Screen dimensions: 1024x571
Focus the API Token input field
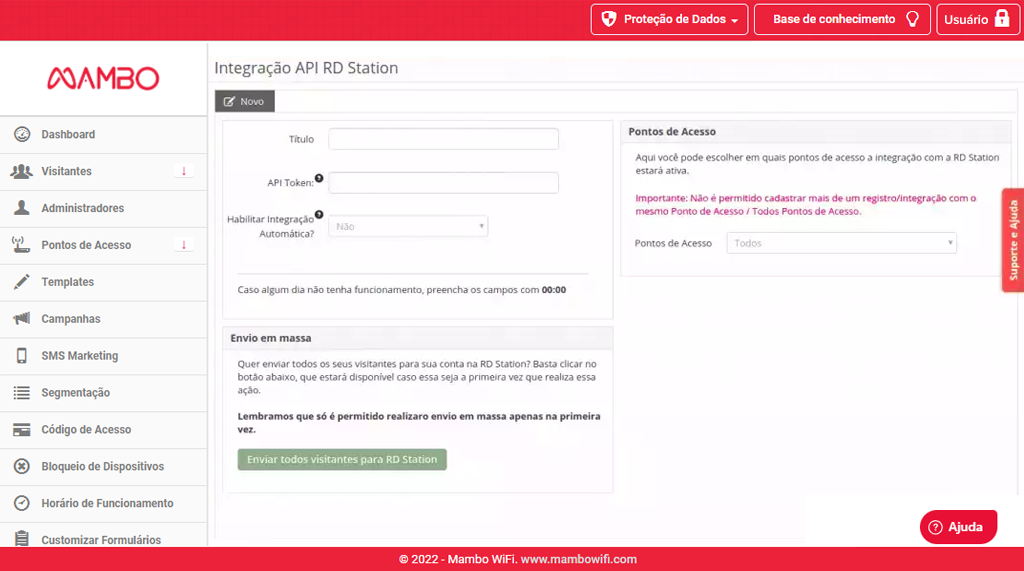[443, 183]
